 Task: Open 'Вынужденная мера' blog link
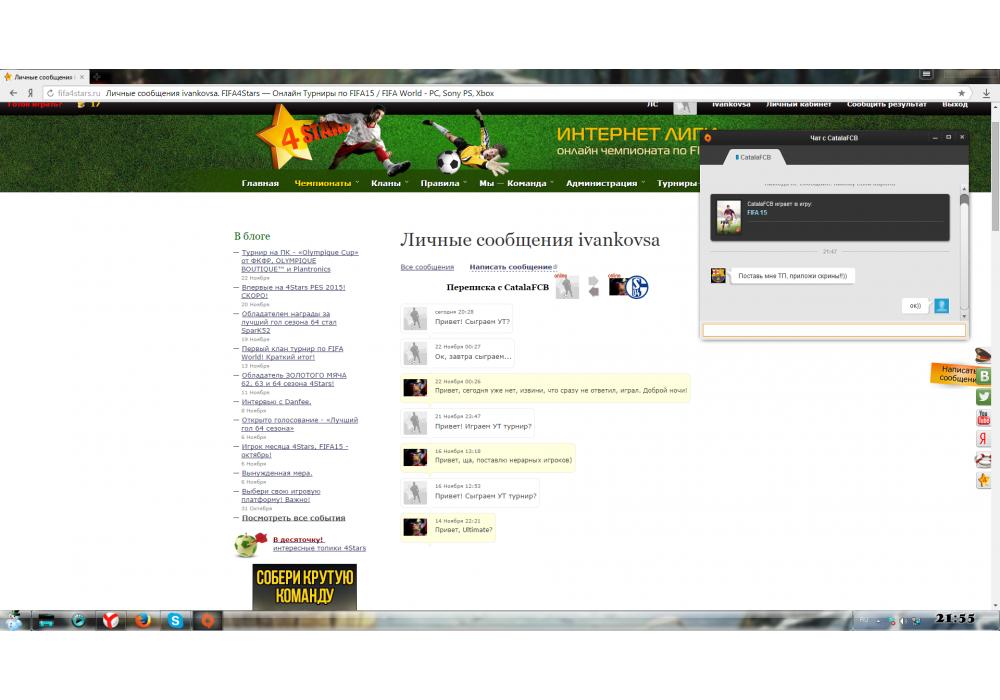(277, 473)
